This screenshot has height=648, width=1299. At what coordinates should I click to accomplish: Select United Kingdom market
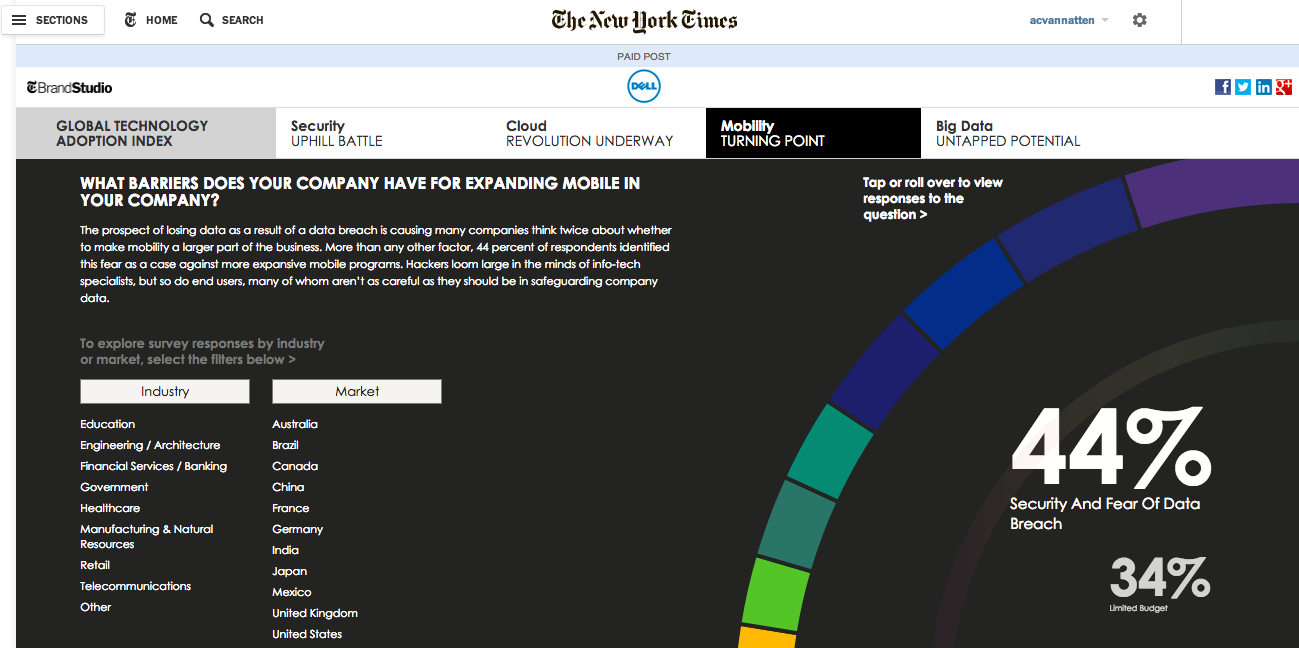point(315,613)
